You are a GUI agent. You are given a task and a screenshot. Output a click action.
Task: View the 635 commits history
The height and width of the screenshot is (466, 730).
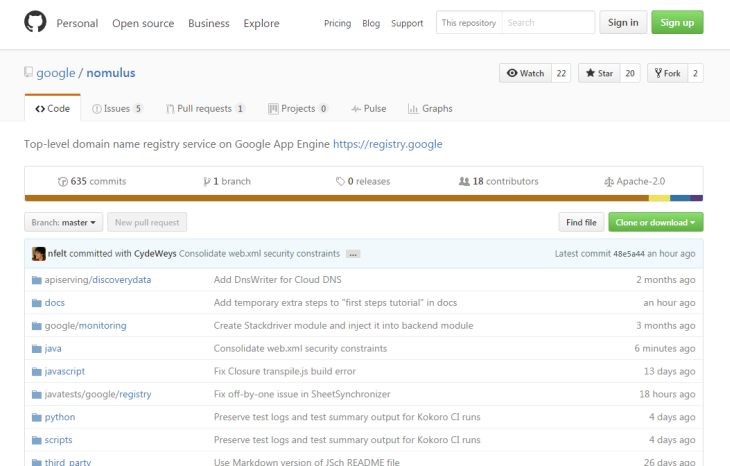(x=92, y=181)
